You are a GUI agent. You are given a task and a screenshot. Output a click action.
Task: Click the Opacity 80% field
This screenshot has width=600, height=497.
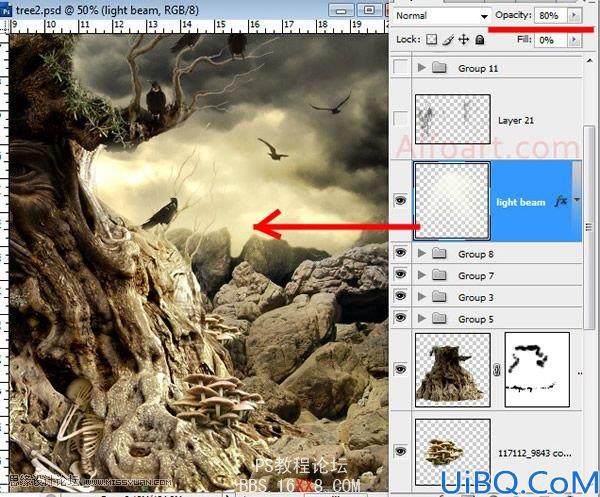coord(551,15)
